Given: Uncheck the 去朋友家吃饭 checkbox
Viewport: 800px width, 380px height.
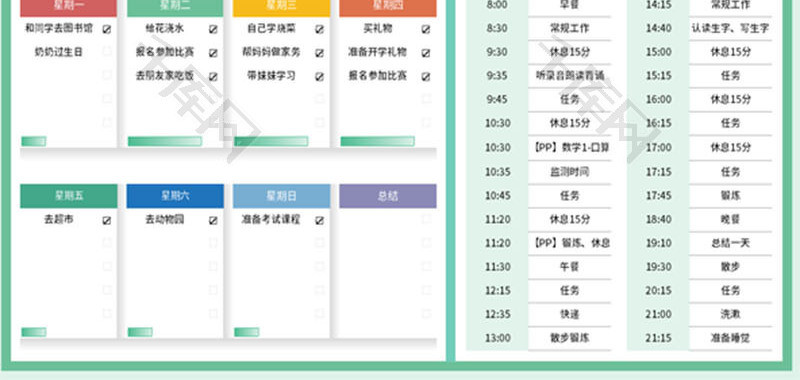Looking at the screenshot, I should pyautogui.click(x=213, y=77).
